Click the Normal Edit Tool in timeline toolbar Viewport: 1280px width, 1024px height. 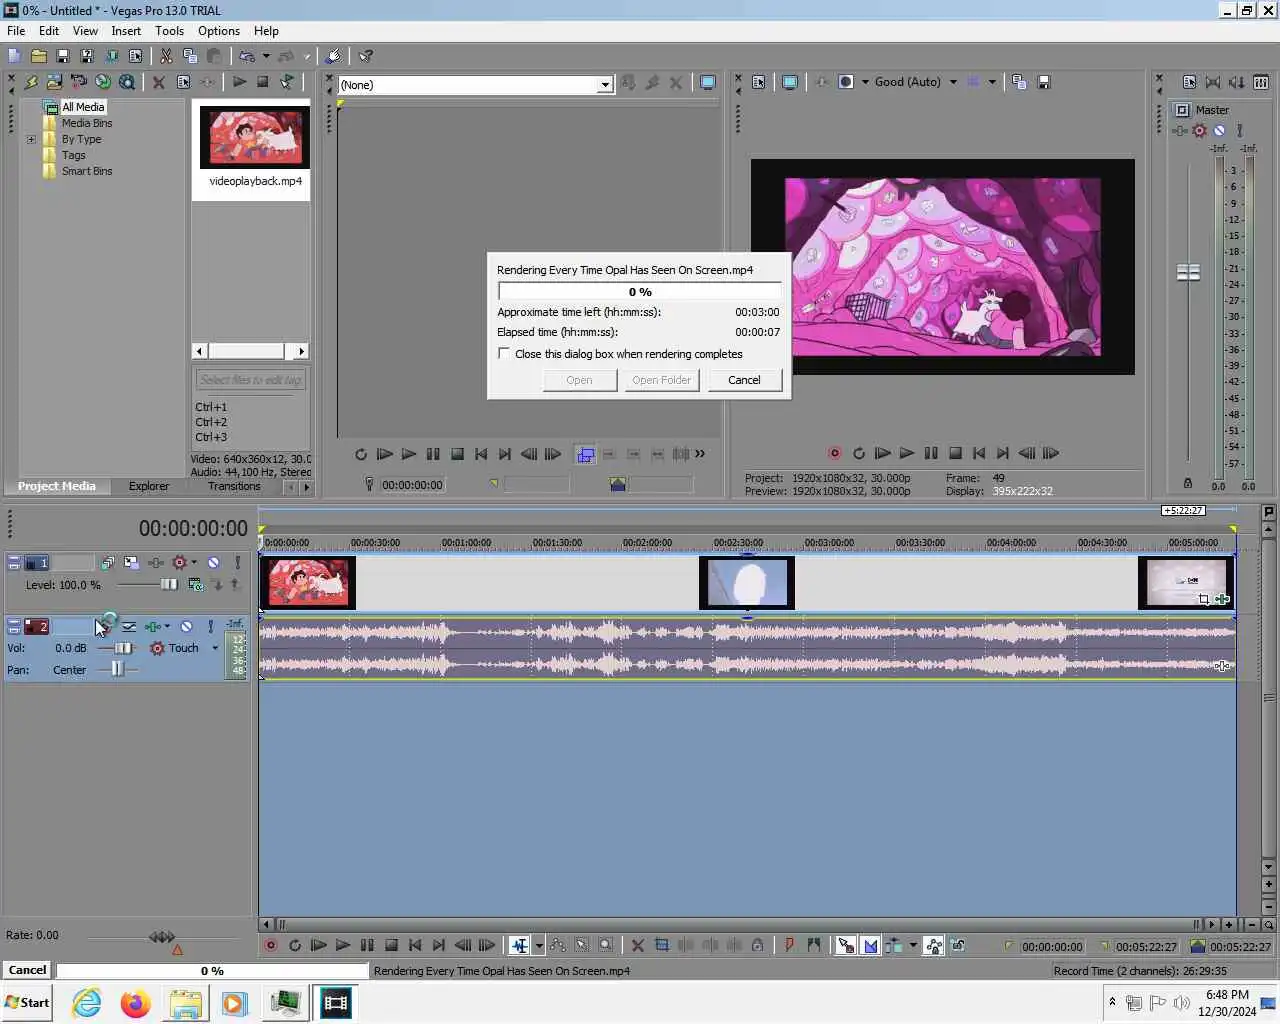519,945
